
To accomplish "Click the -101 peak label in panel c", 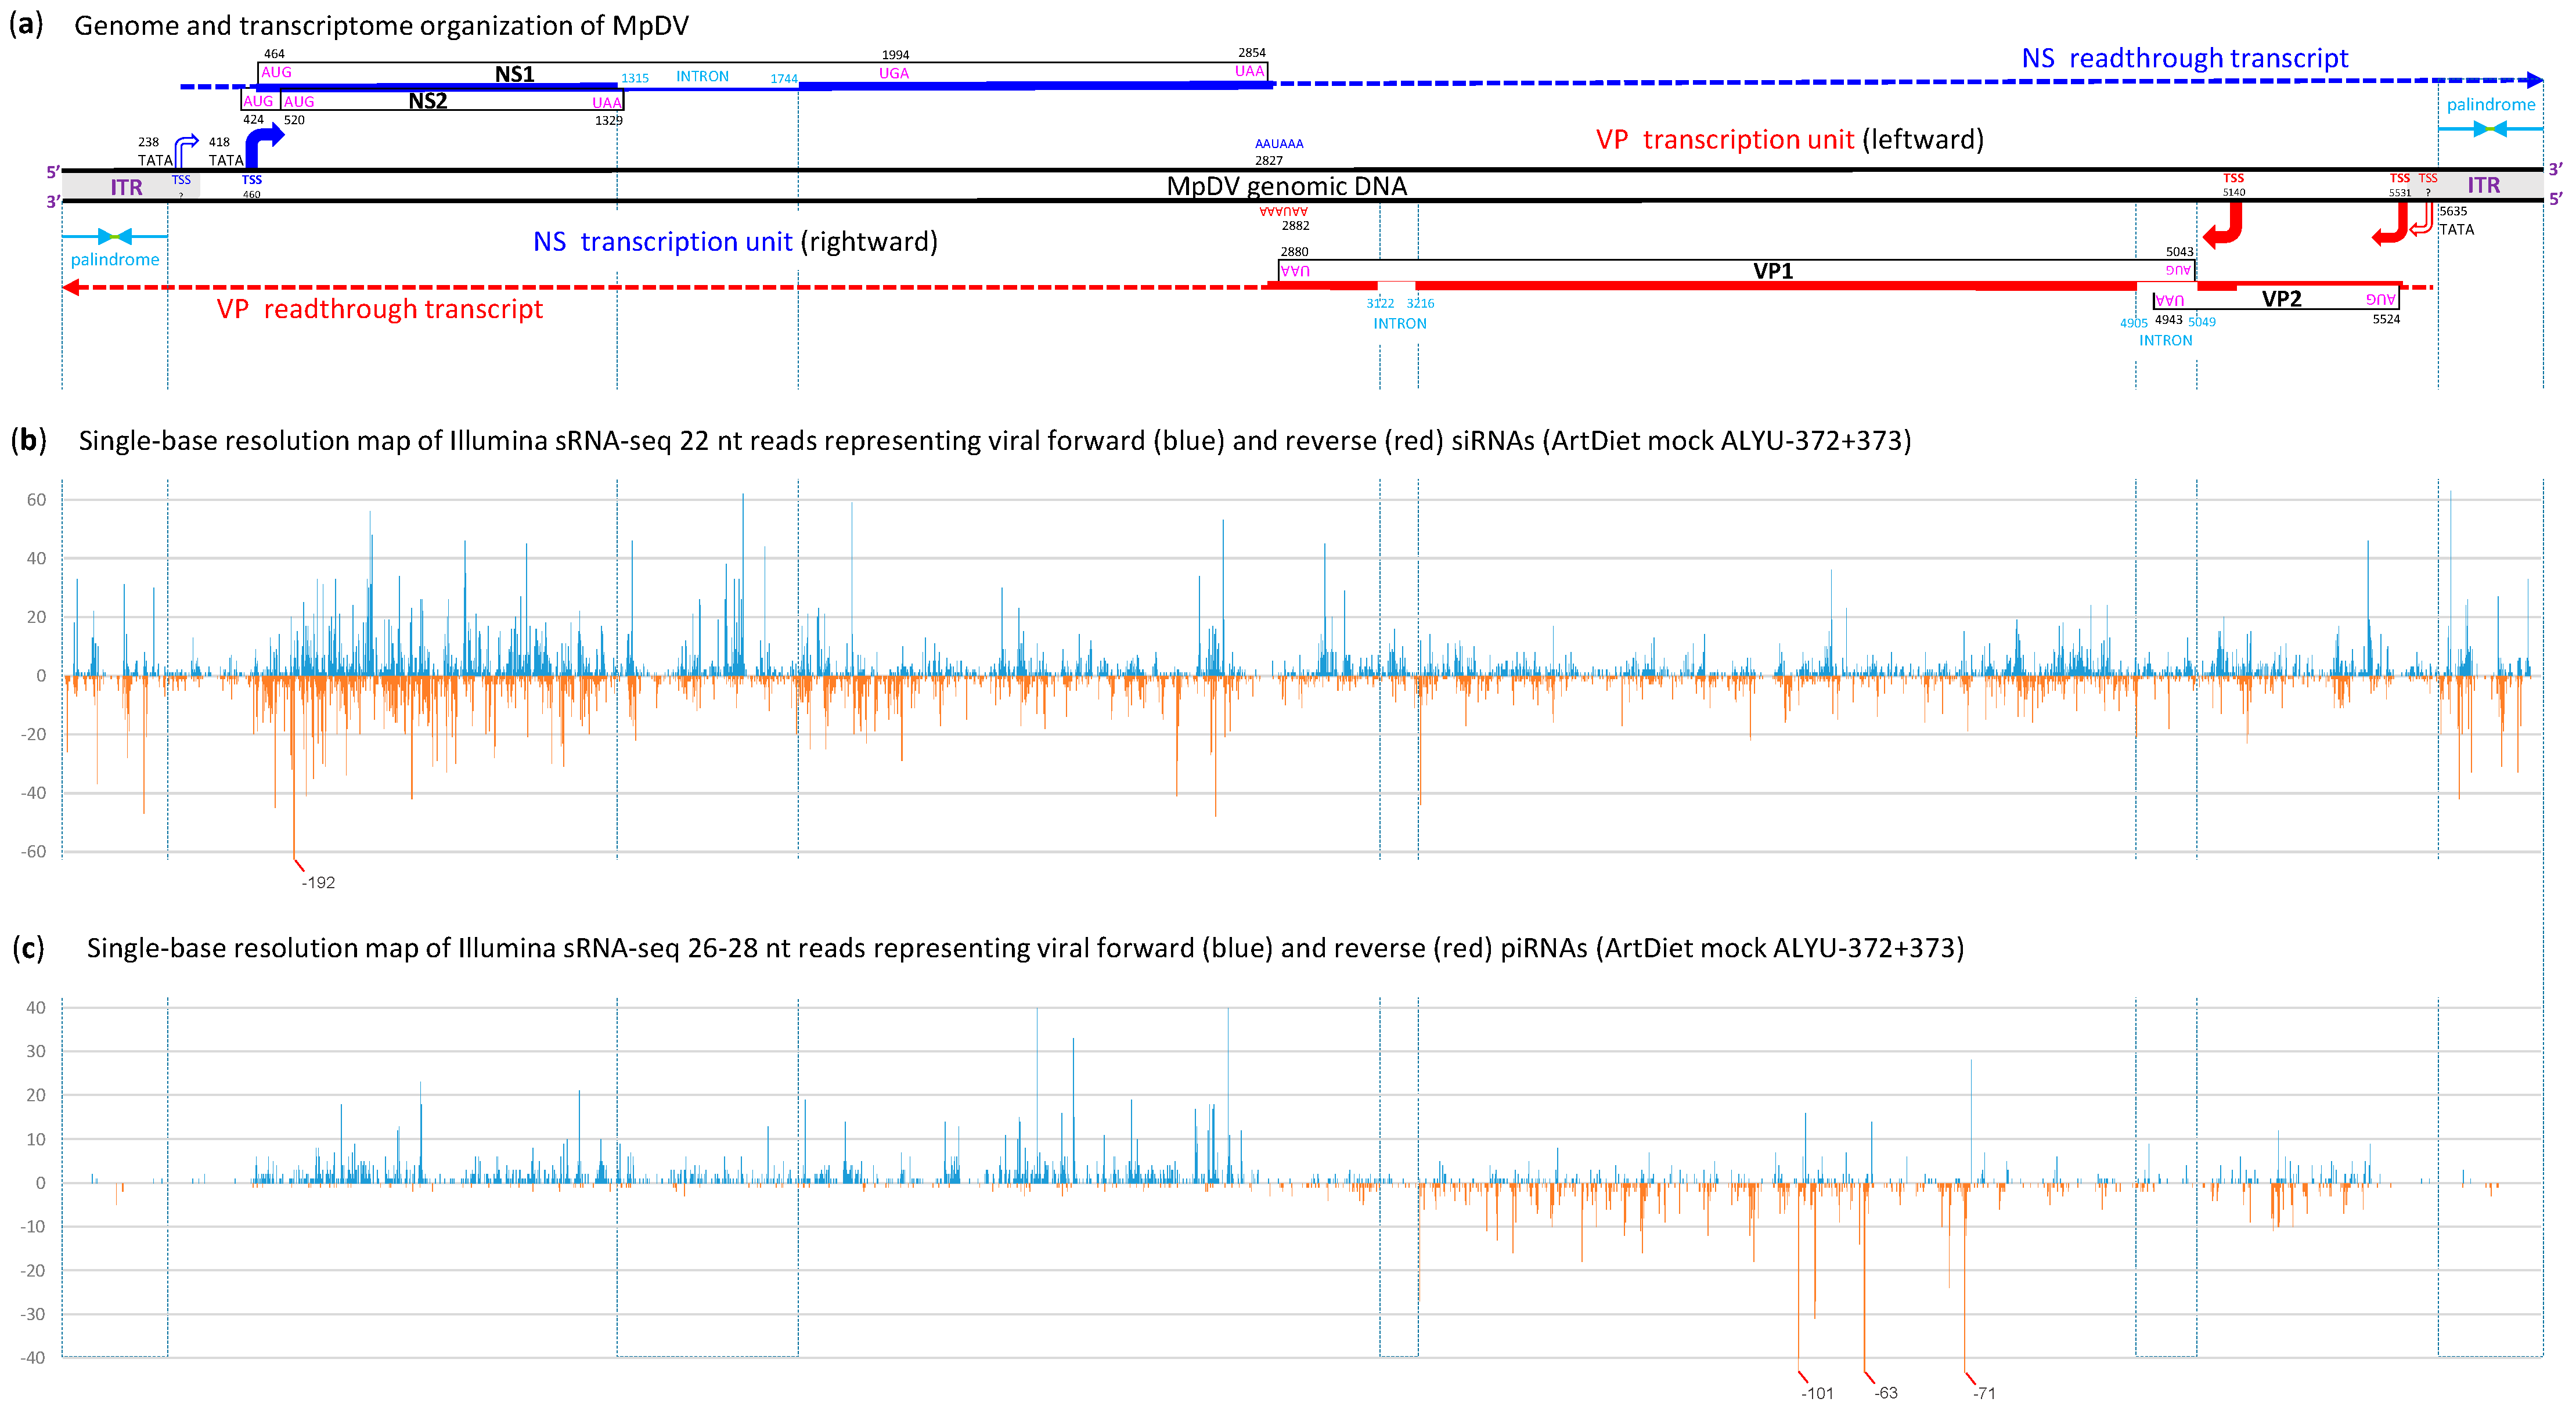I will coord(1816,1393).
